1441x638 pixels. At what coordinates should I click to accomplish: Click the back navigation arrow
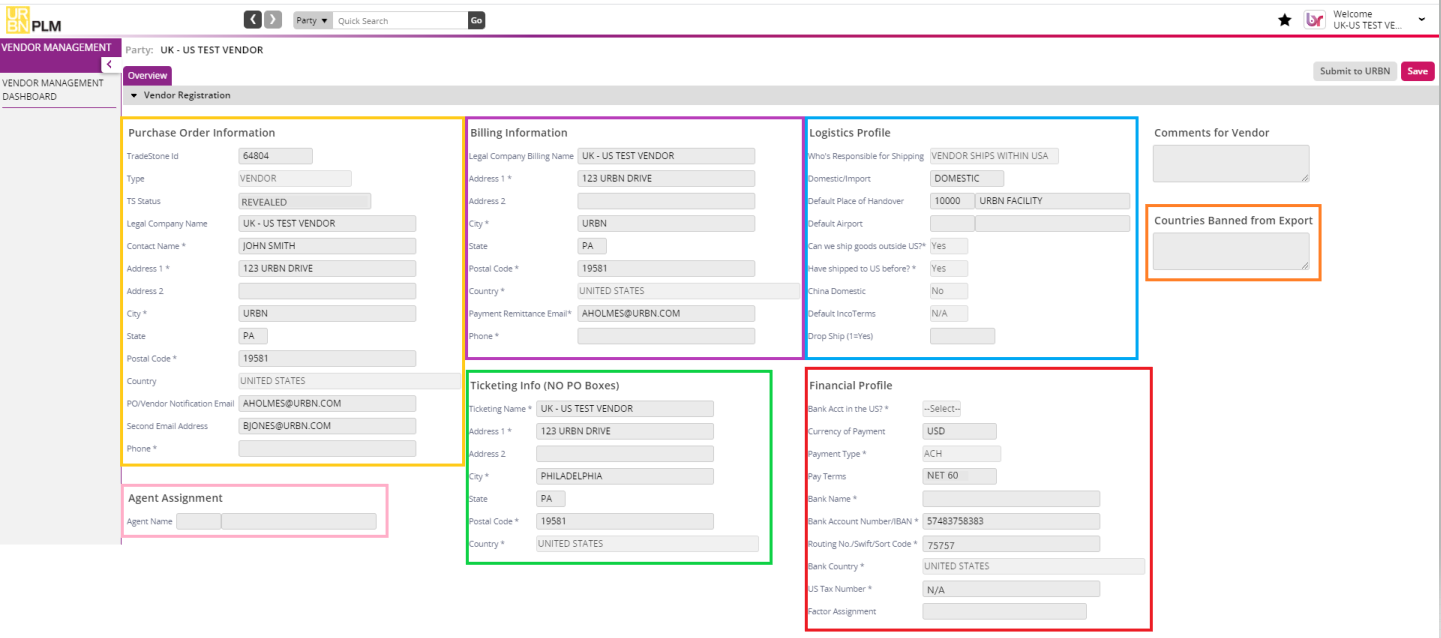pyautogui.click(x=253, y=19)
